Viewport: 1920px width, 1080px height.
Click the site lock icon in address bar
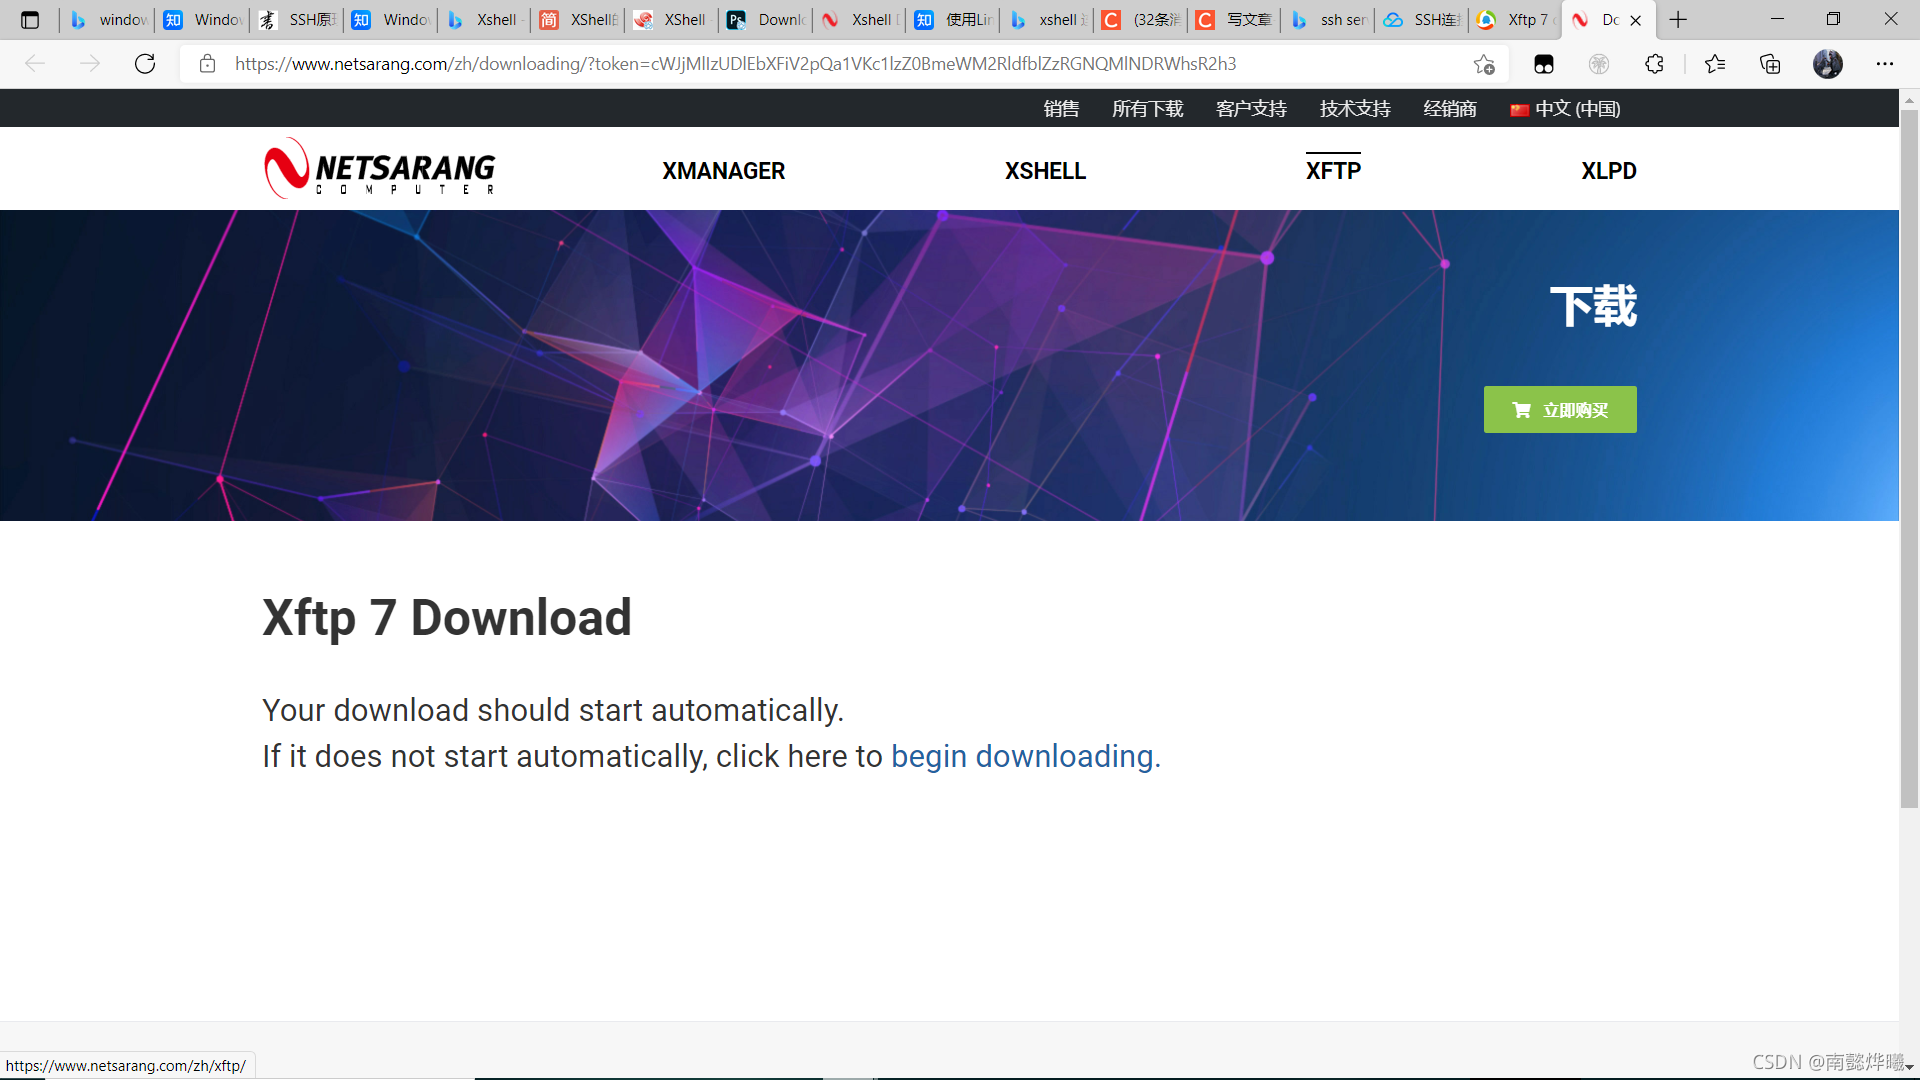207,64
